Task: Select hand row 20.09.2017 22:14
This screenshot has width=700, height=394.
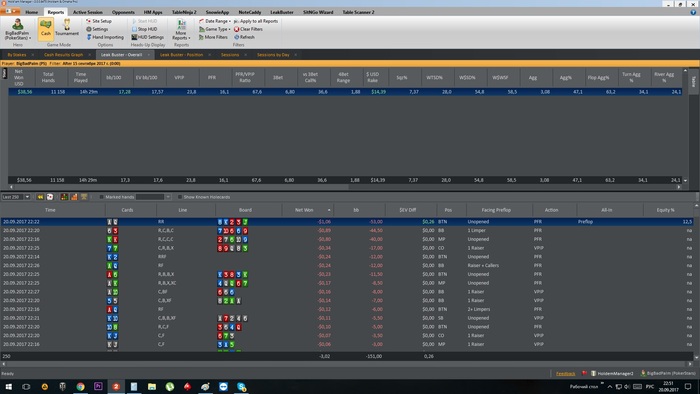Action: 347,257
